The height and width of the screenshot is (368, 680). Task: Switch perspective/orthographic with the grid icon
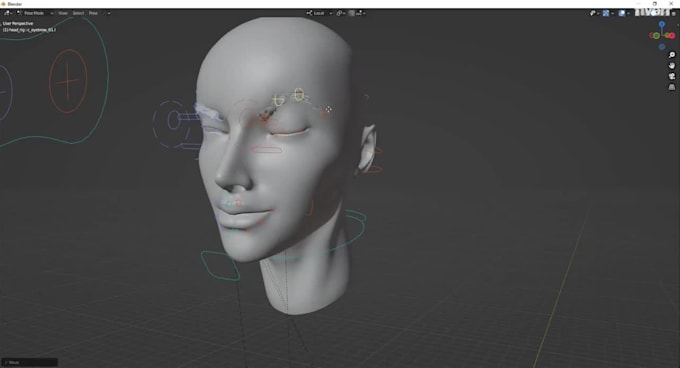tap(672, 87)
